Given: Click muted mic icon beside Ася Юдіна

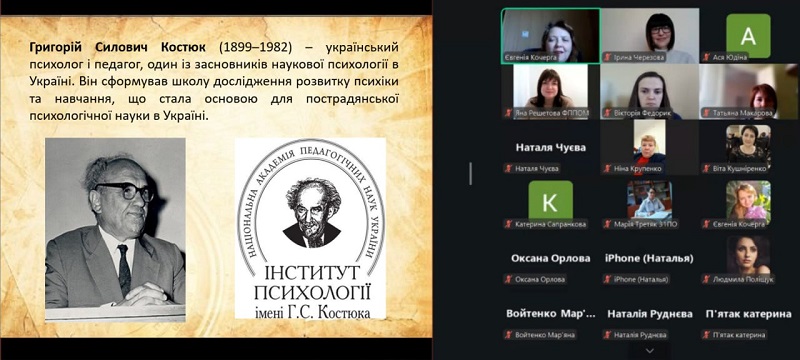Looking at the screenshot, I should (x=707, y=58).
